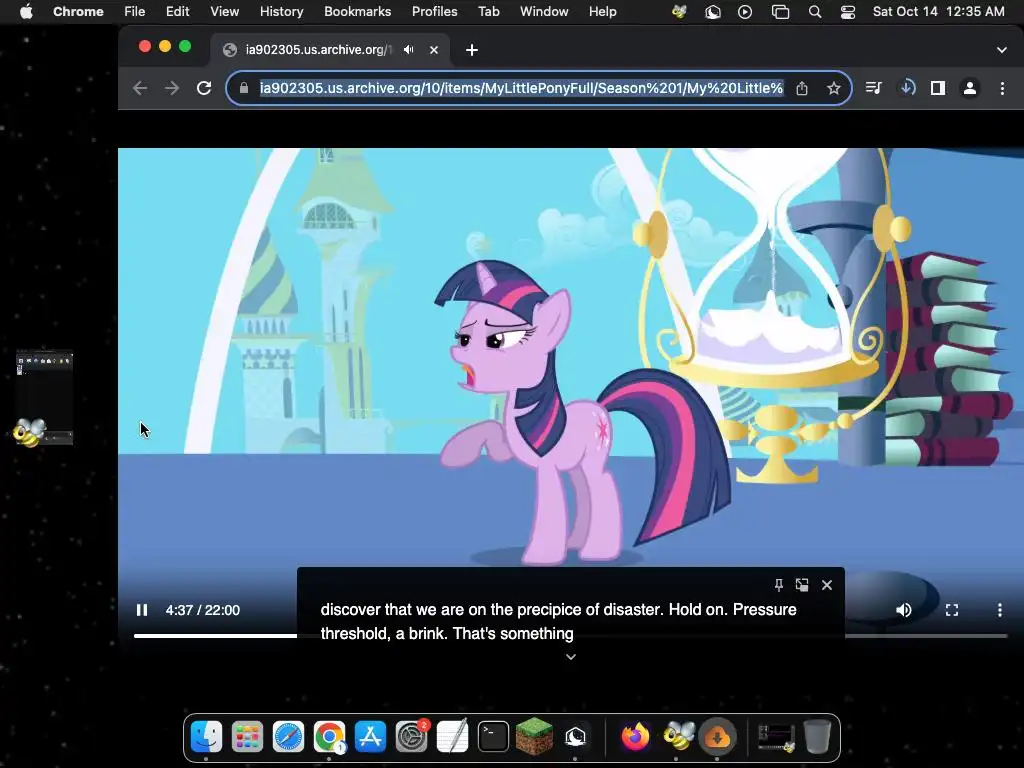Viewport: 1024px width, 768px height.
Task: Open the File menu
Action: pos(135,12)
